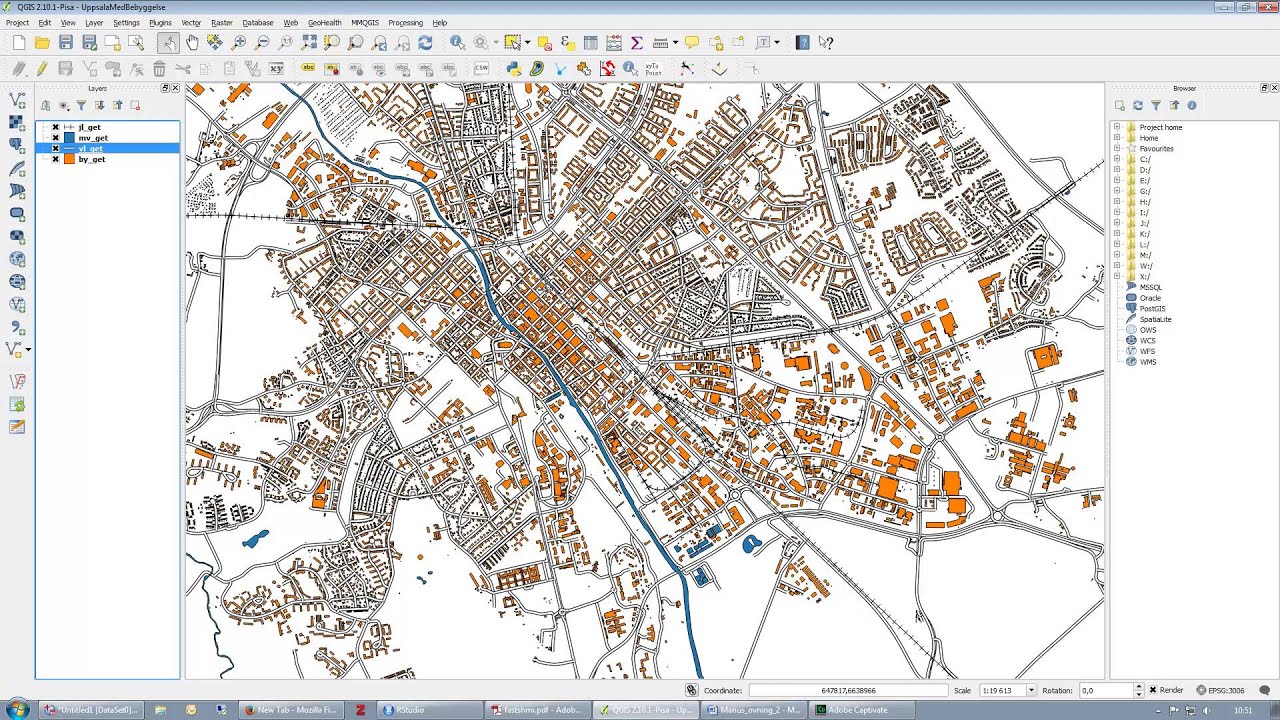Click the jl_get line symbol swatch
This screenshot has width=1280, height=720.
[x=69, y=127]
